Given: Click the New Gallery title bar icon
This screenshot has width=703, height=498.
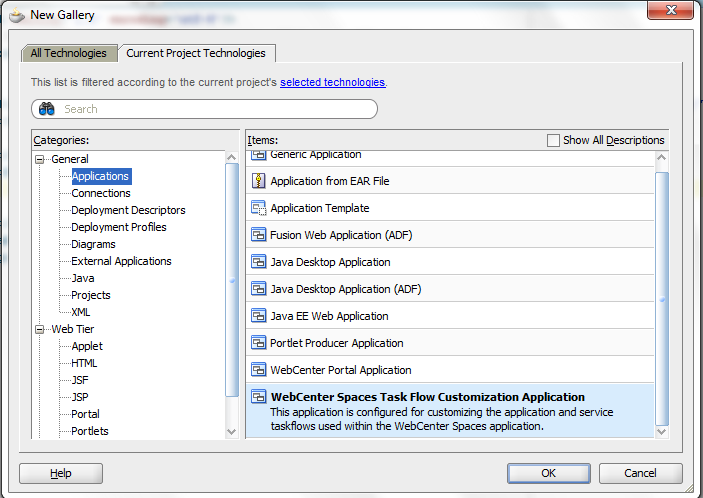Looking at the screenshot, I should (x=17, y=16).
